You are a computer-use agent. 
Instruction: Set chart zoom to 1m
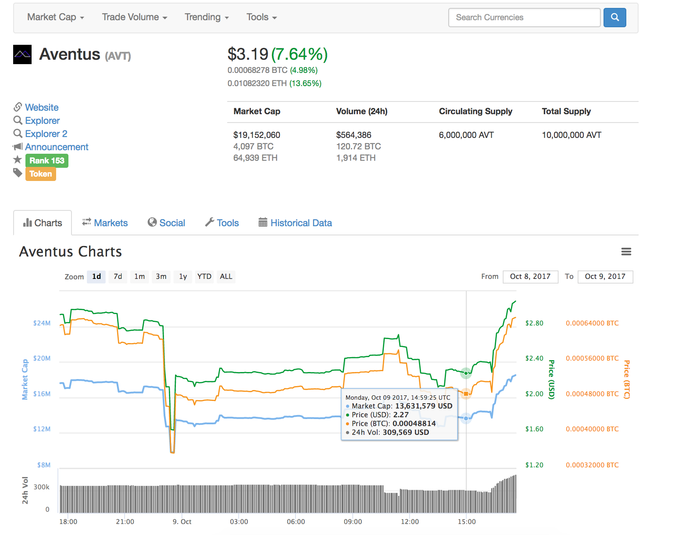coord(140,276)
